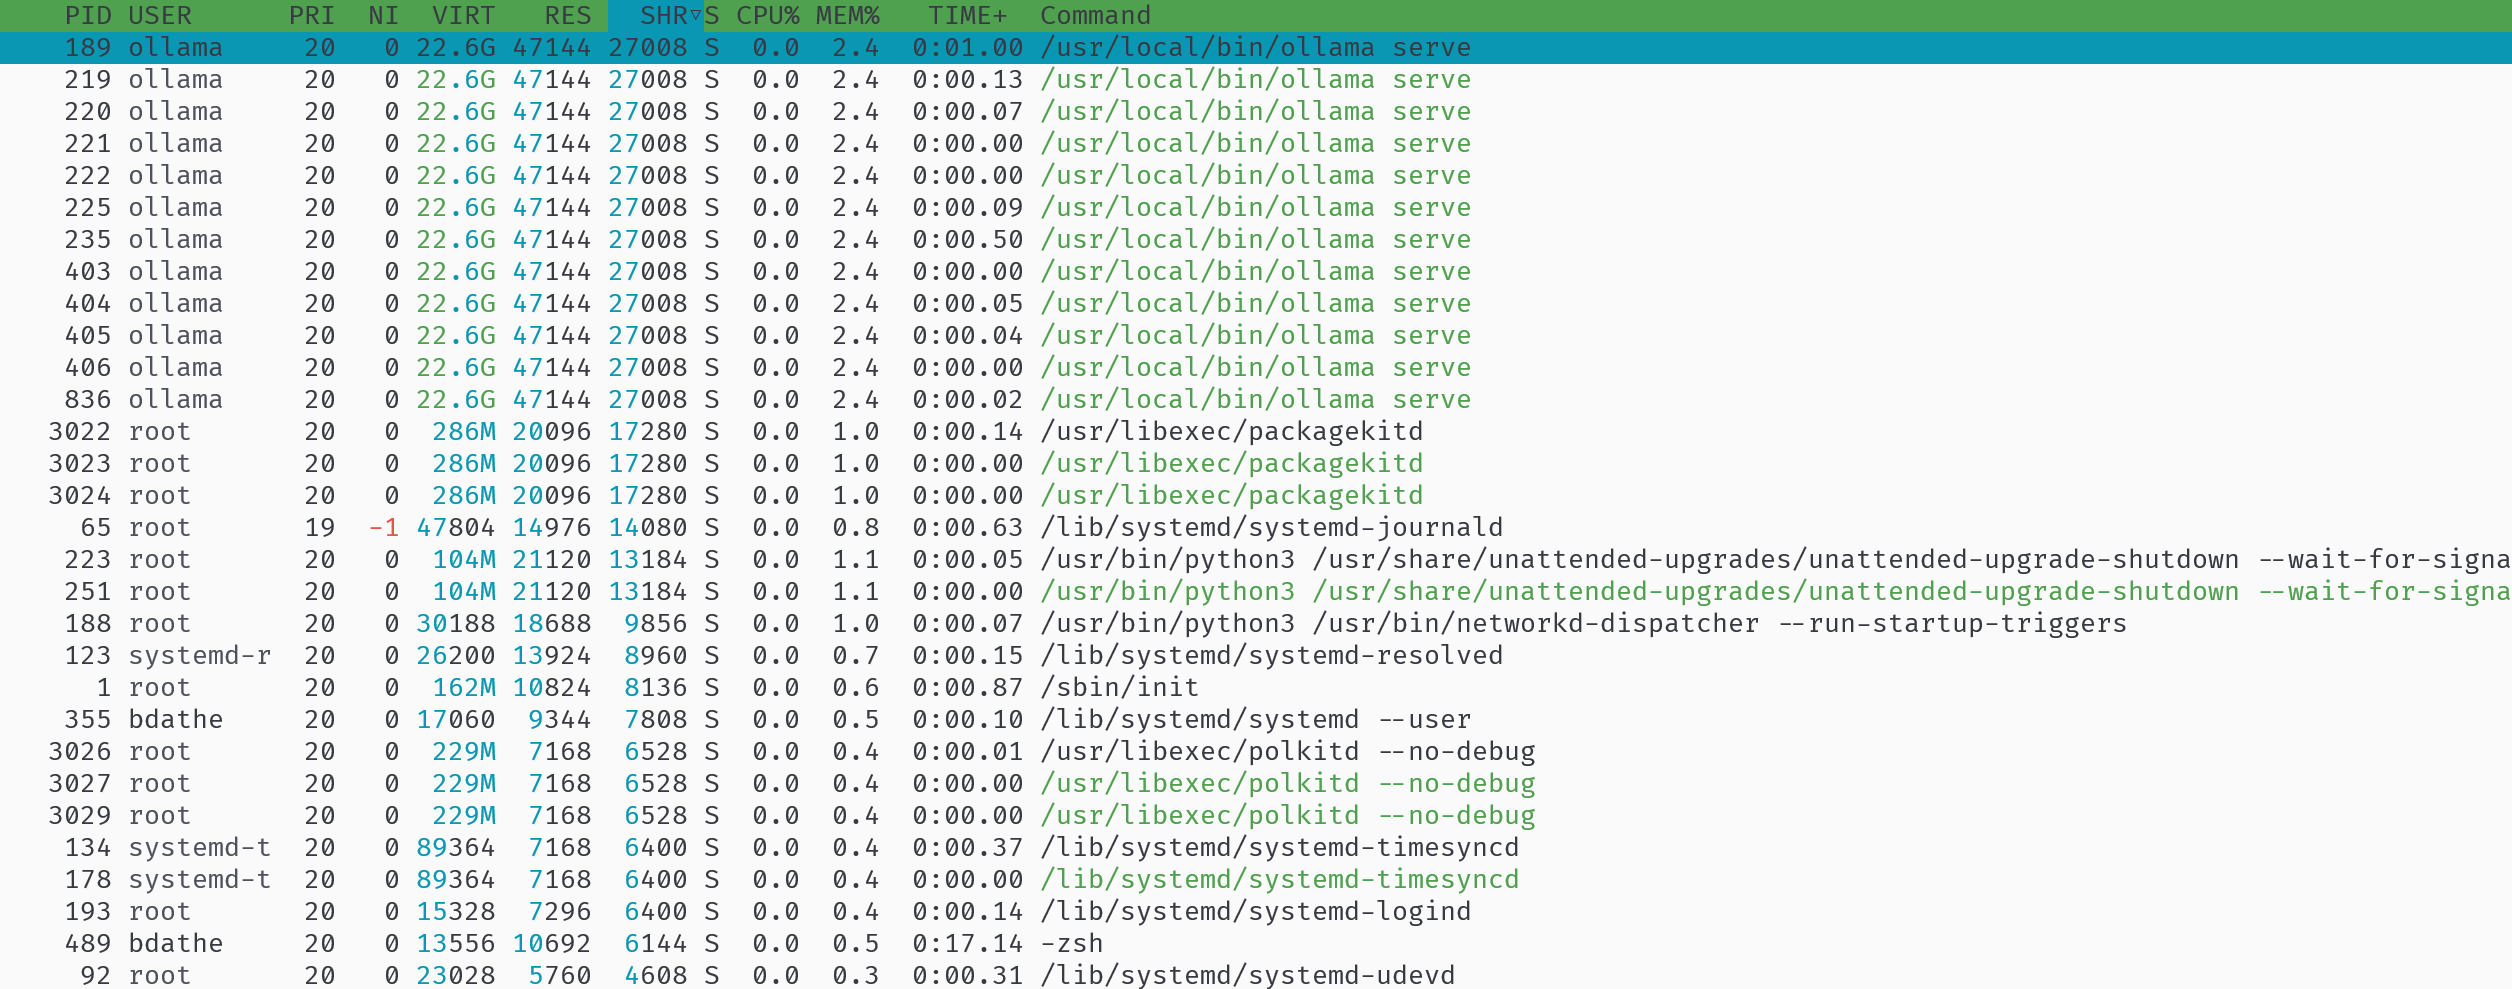The height and width of the screenshot is (989, 2512).
Task: Select /sbin/init process PID 1
Action: [x=1256, y=688]
